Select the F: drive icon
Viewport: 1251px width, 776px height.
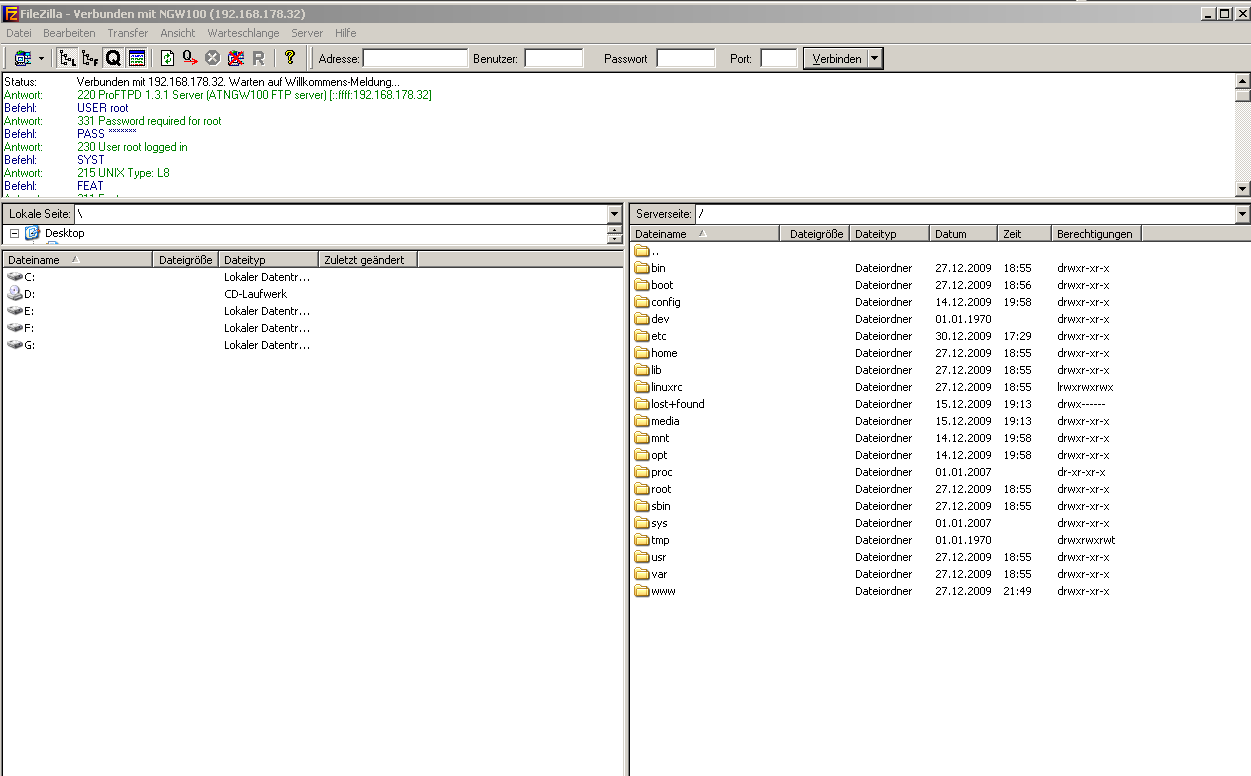pyautogui.click(x=15, y=328)
